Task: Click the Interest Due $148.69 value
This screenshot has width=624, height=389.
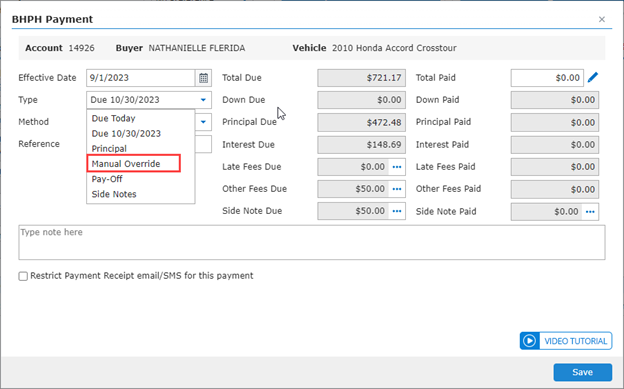Action: pos(361,145)
